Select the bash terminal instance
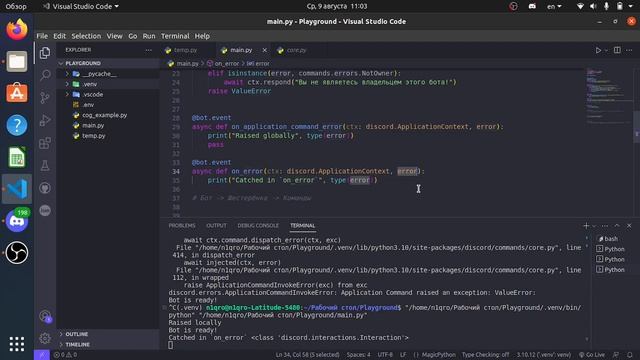 tap(610, 239)
